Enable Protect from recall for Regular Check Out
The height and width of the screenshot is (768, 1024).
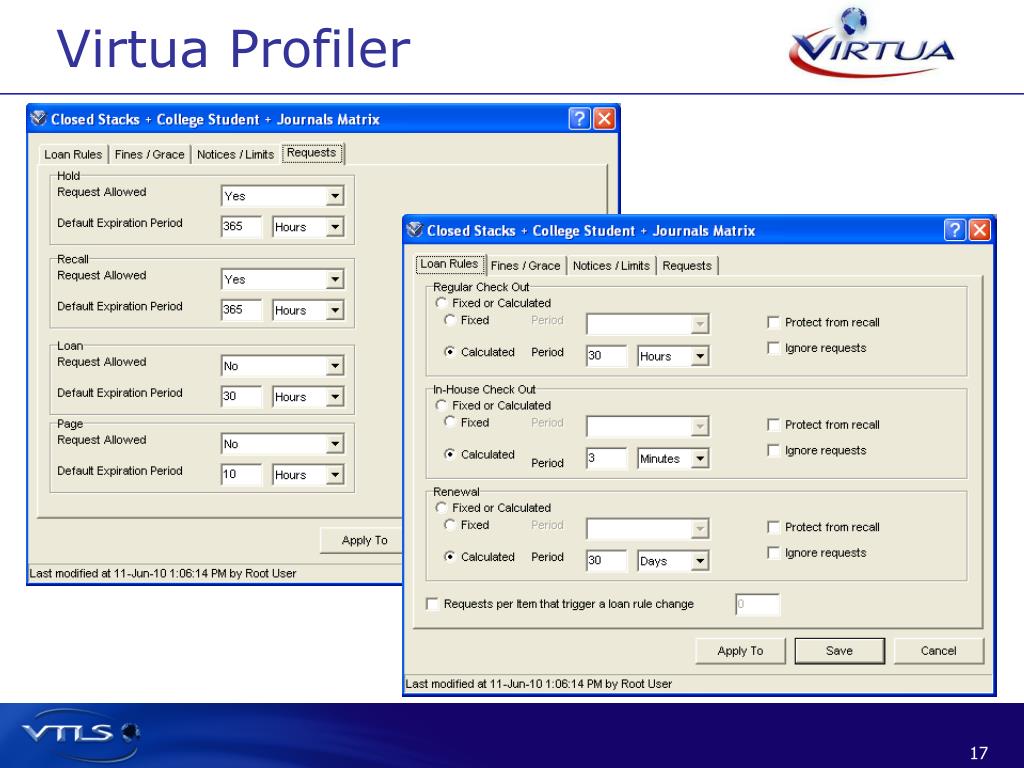click(x=773, y=322)
